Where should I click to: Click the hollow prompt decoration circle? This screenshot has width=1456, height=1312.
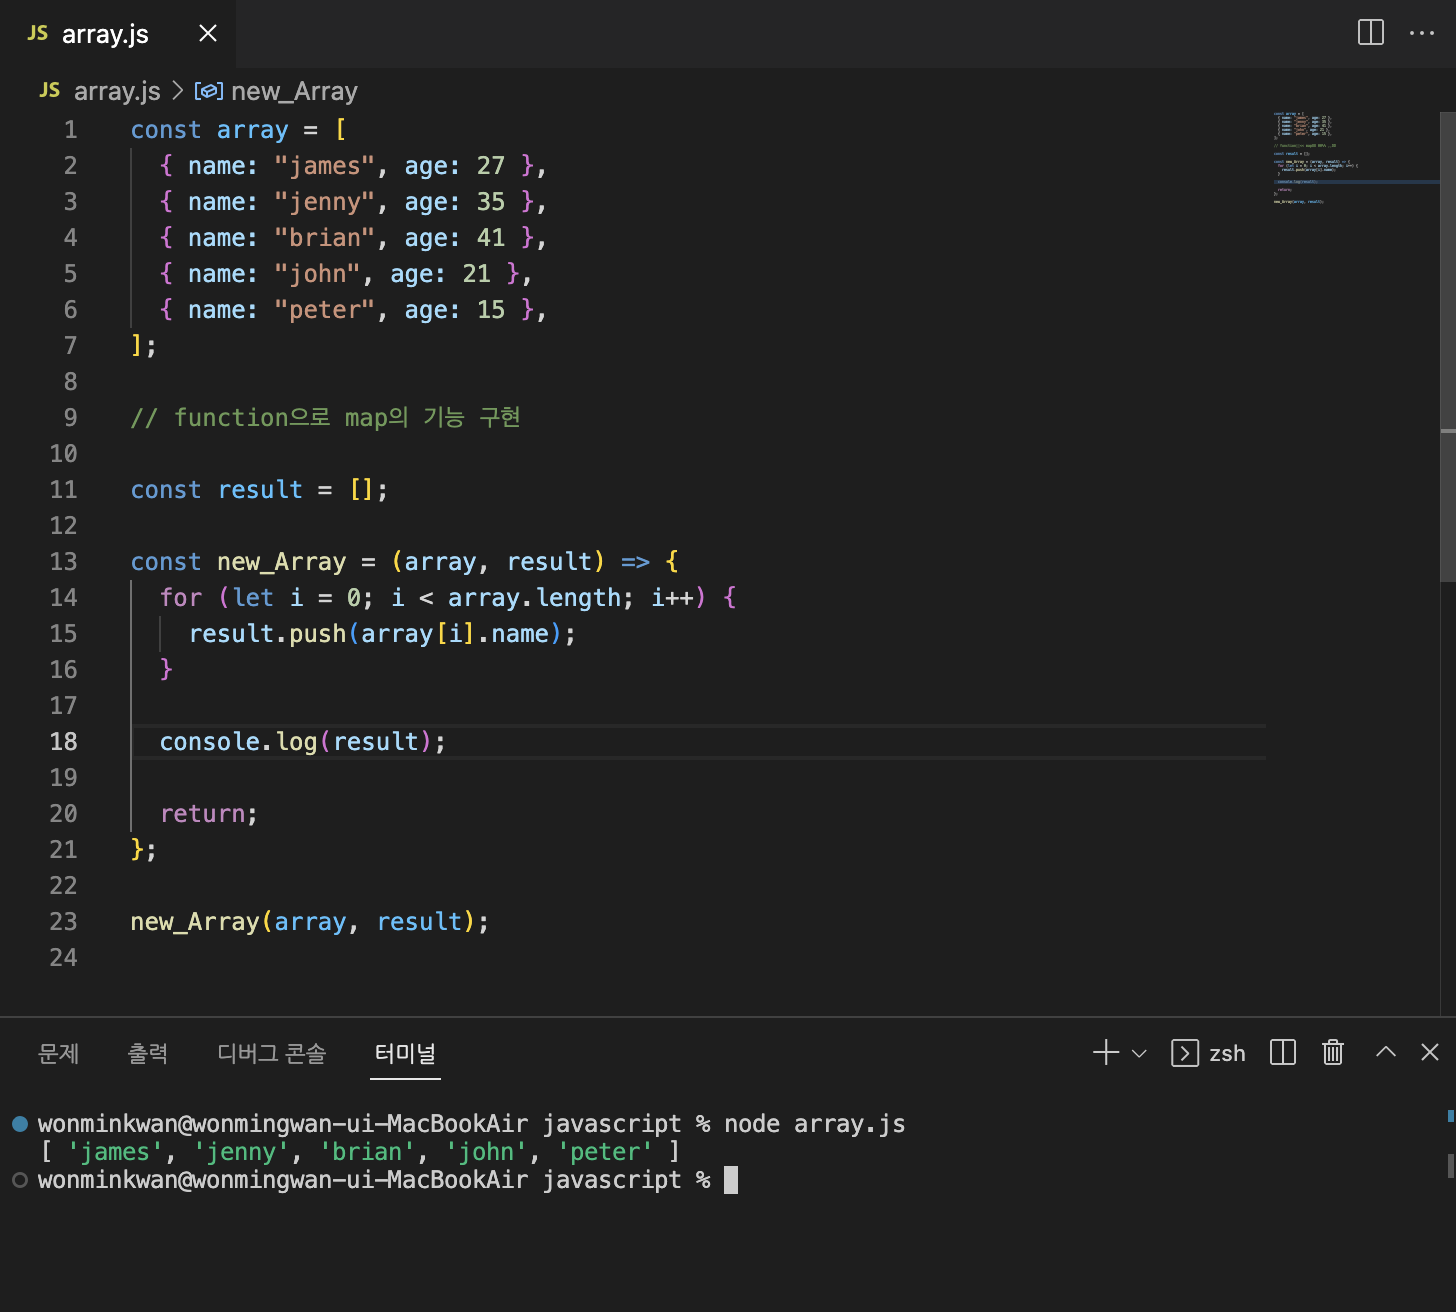point(20,1180)
